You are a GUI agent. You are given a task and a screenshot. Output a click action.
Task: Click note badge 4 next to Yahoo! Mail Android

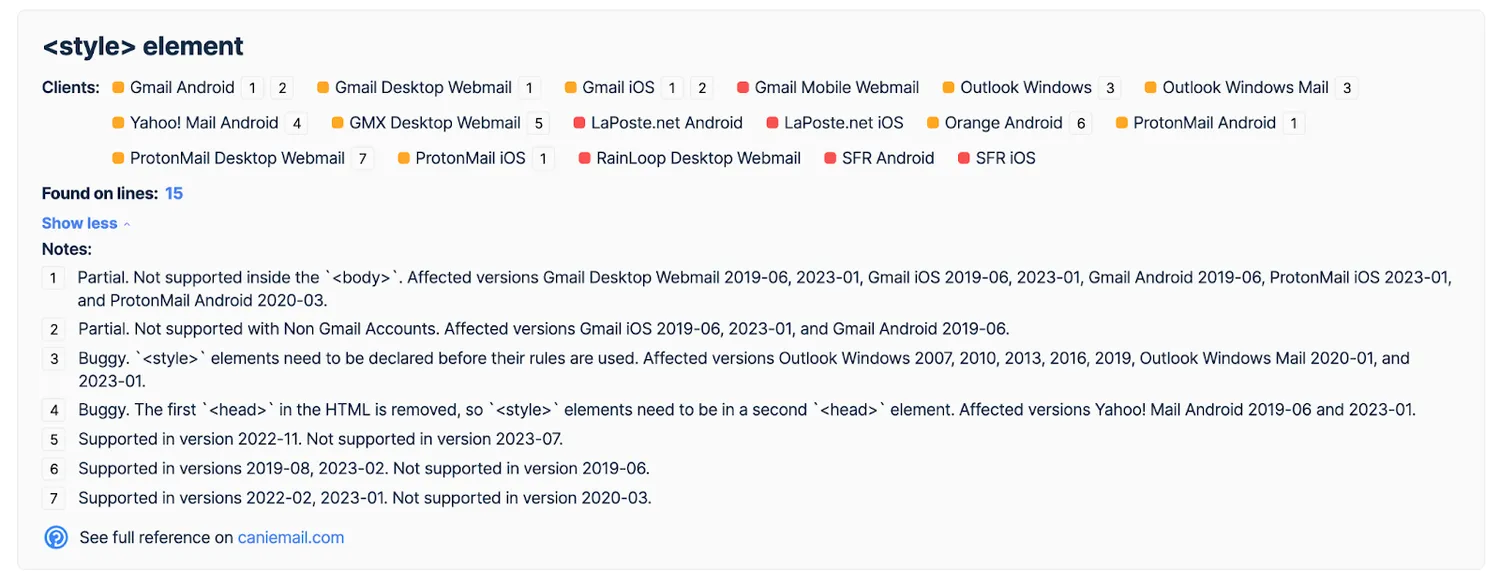[295, 123]
